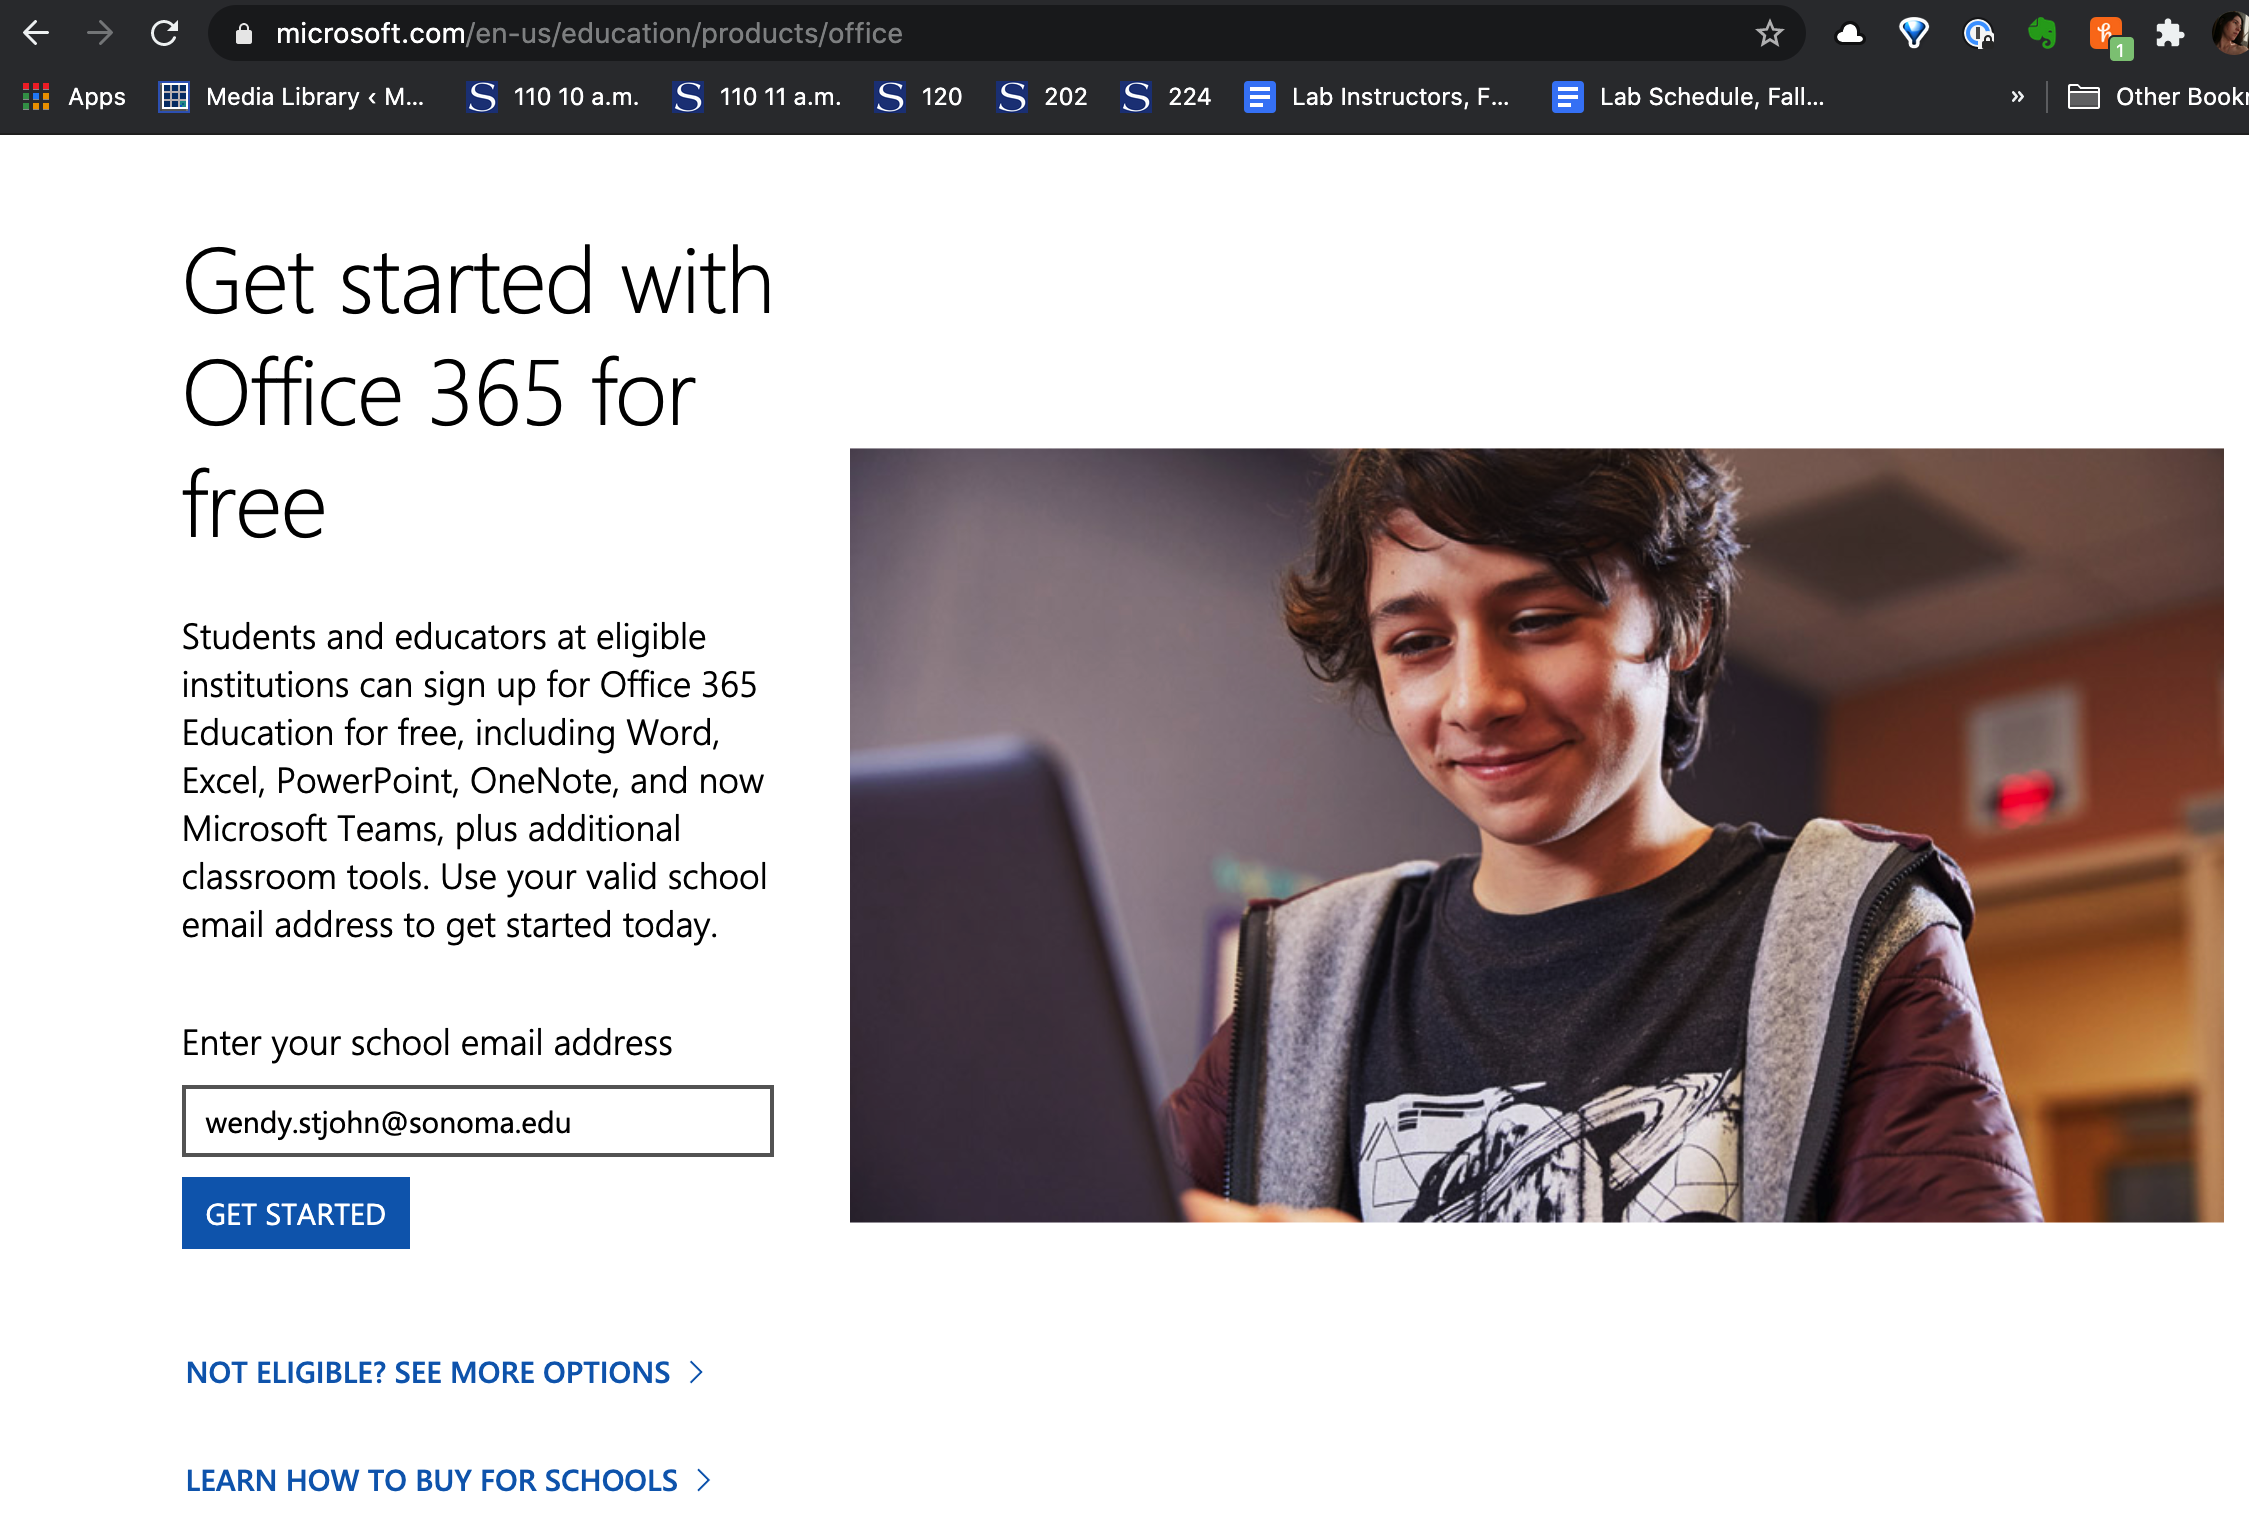Click the lock icon in the address bar
This screenshot has width=2249, height=1517.
(243, 34)
